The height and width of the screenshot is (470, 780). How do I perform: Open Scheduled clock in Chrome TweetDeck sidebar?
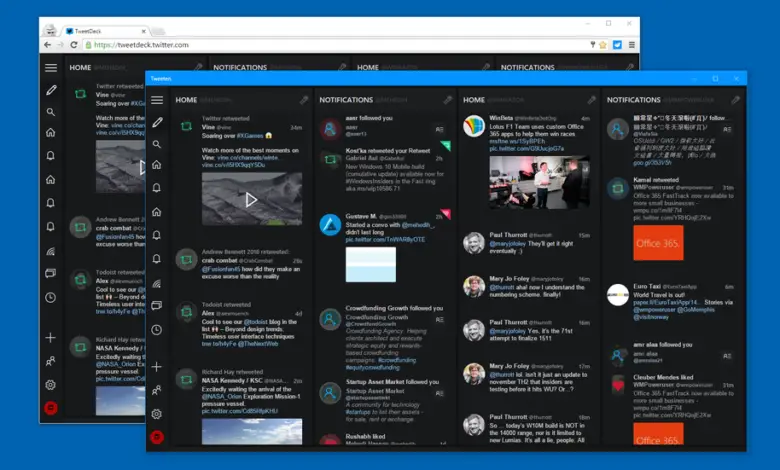click(51, 297)
